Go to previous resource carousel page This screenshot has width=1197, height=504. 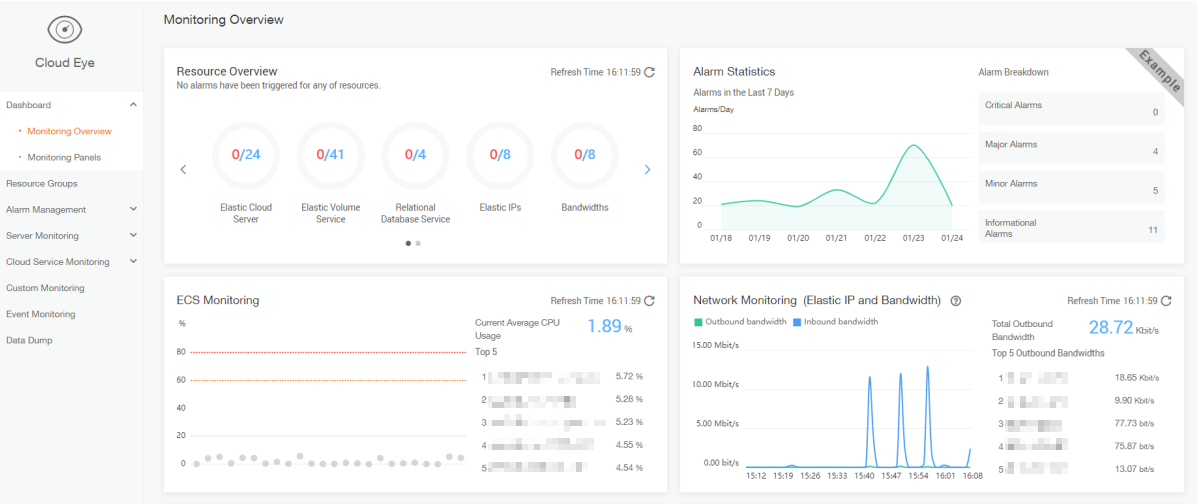(x=183, y=170)
